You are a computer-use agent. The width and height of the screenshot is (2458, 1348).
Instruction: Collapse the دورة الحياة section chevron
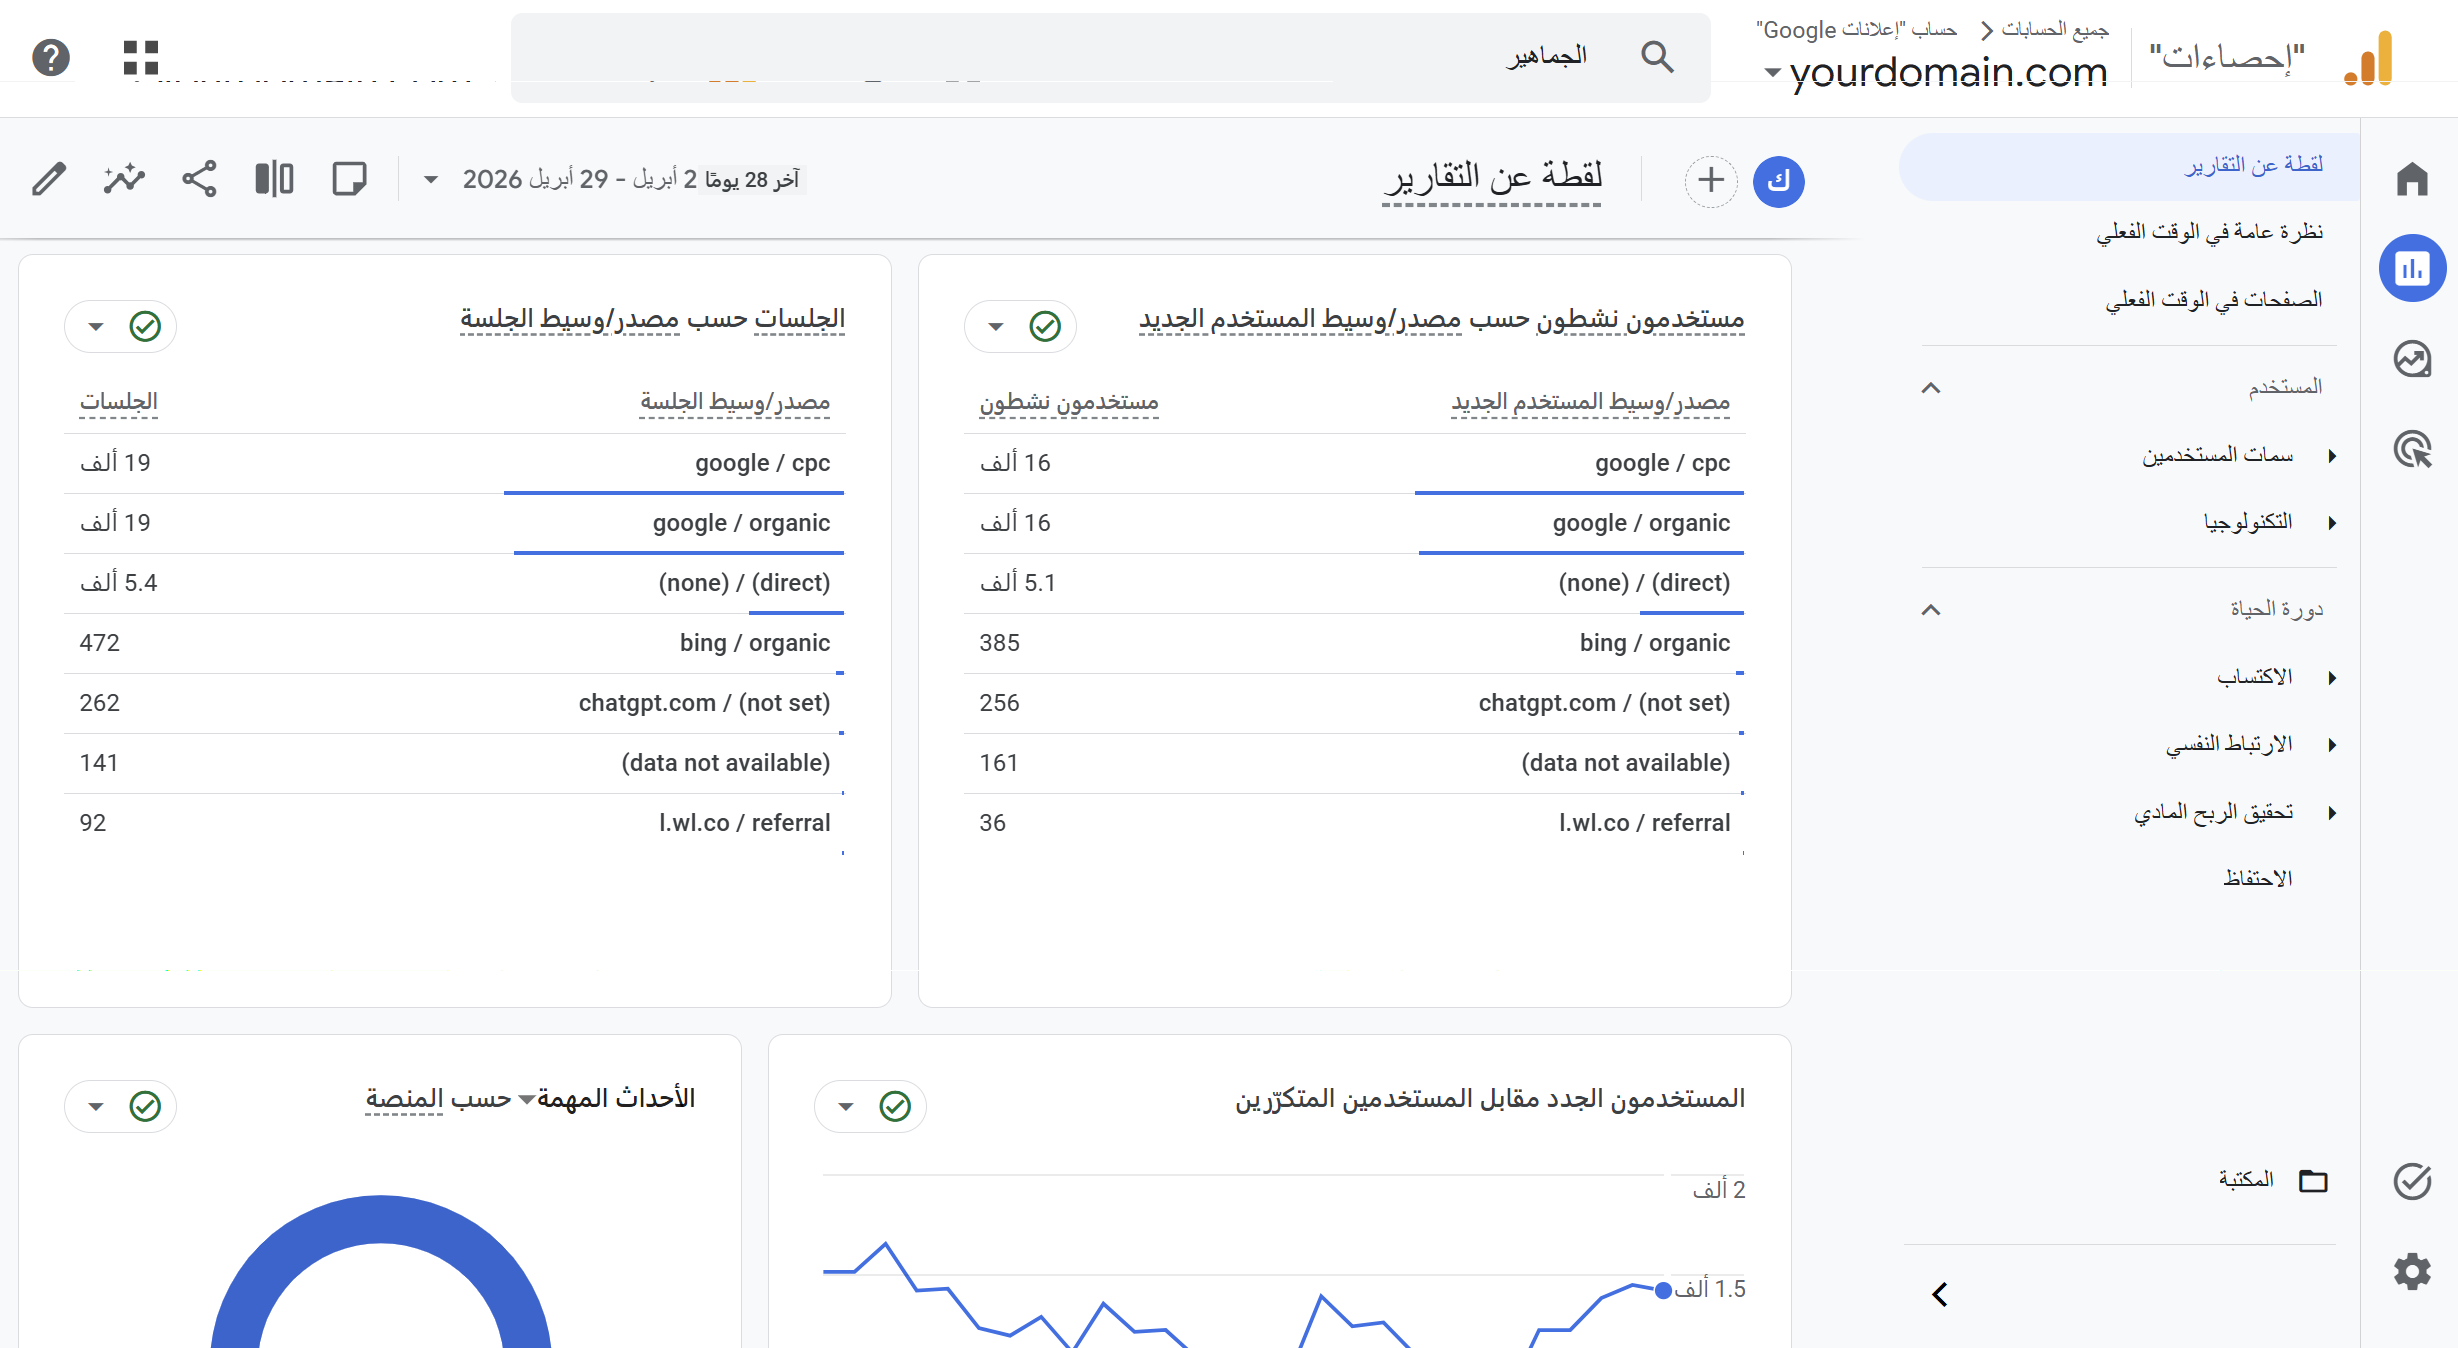pos(1931,610)
